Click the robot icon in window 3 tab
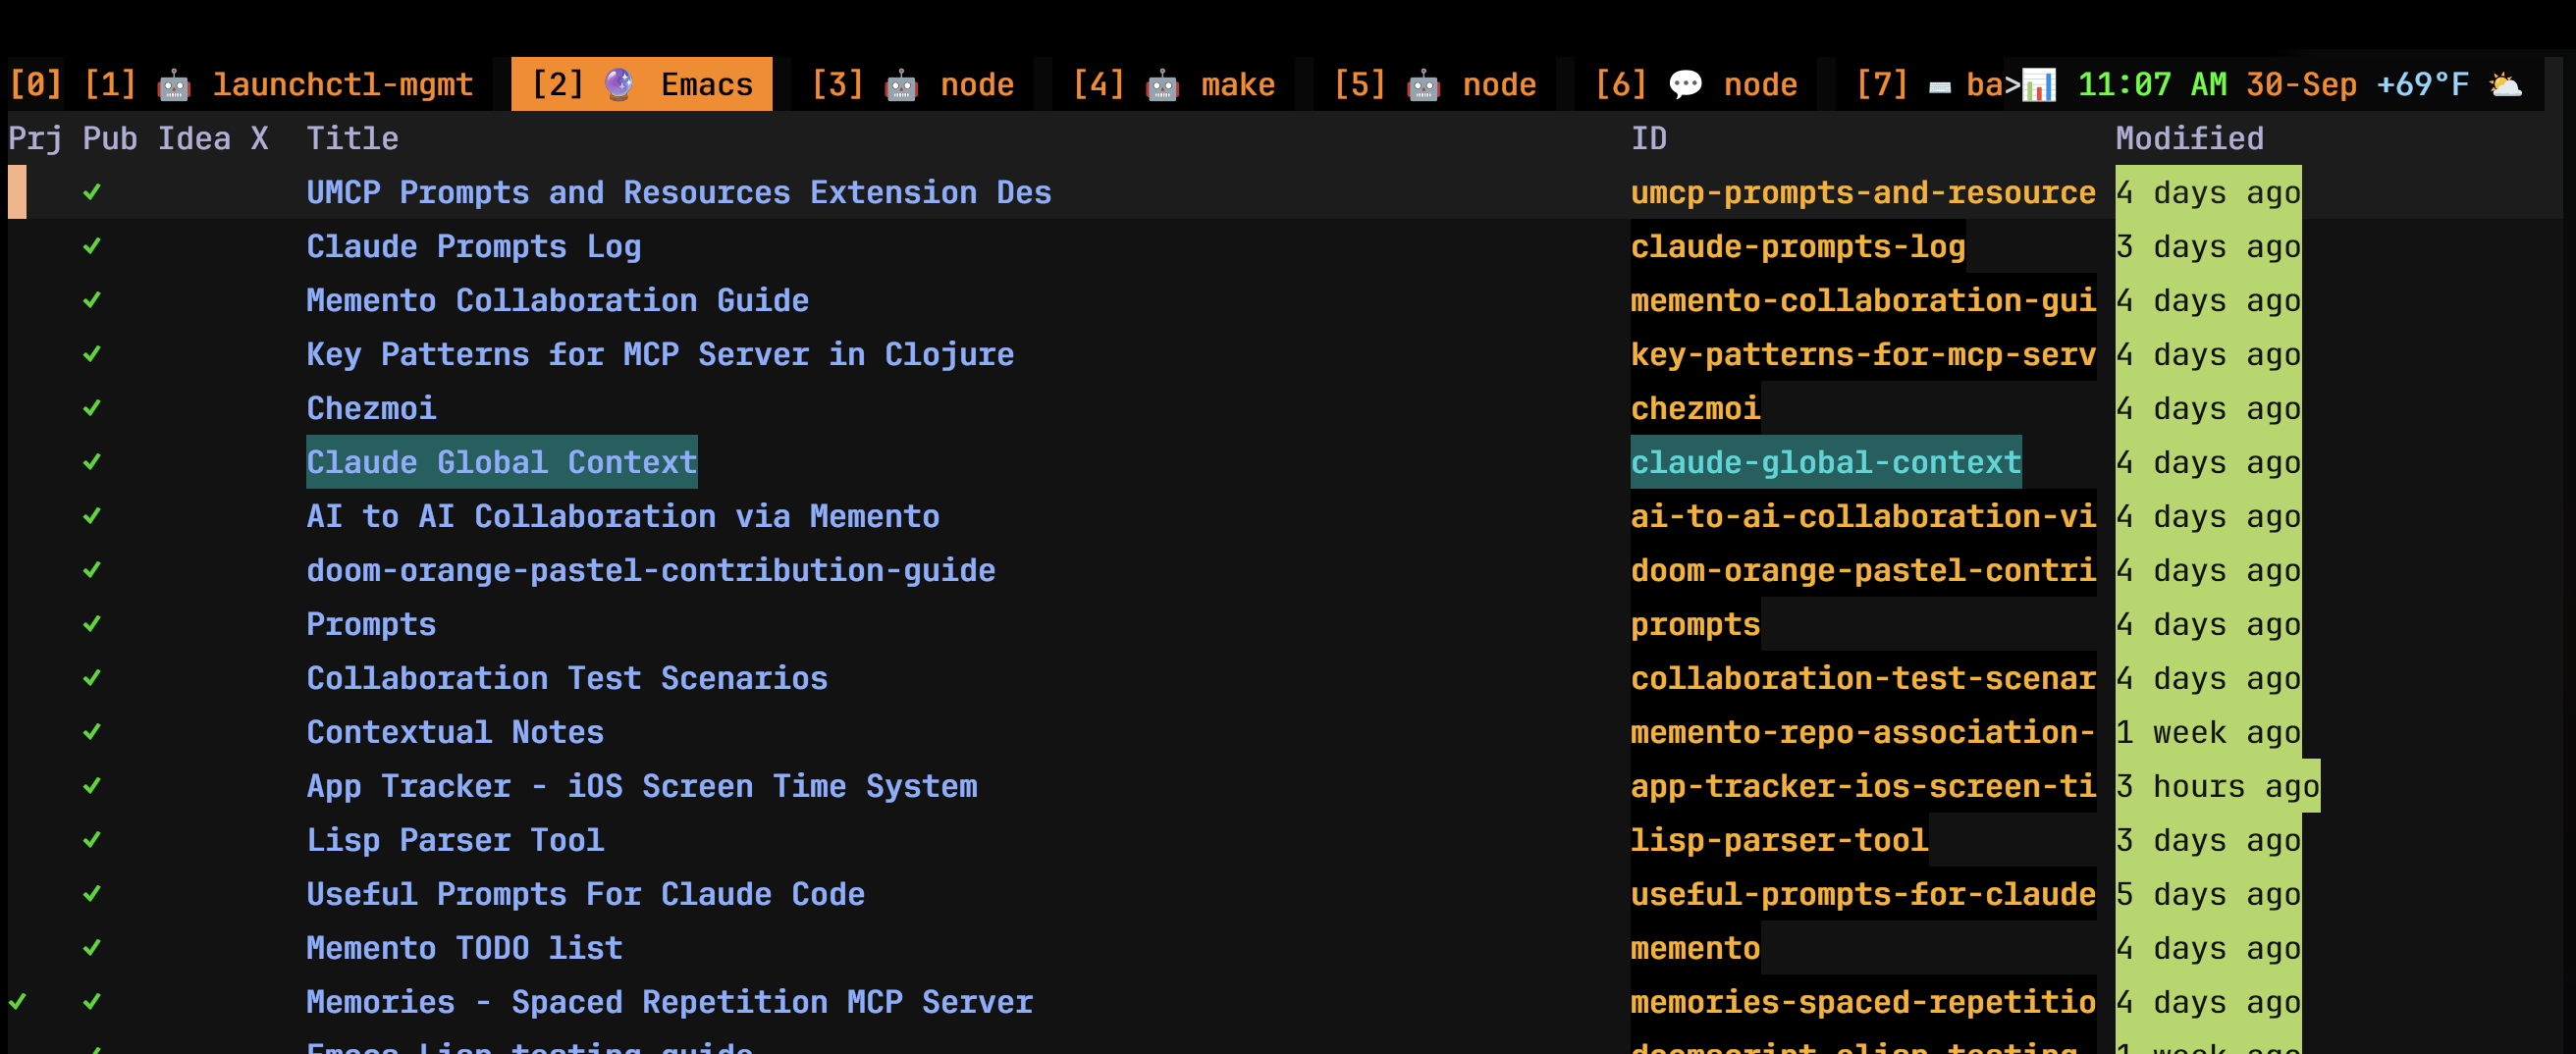 coord(900,85)
